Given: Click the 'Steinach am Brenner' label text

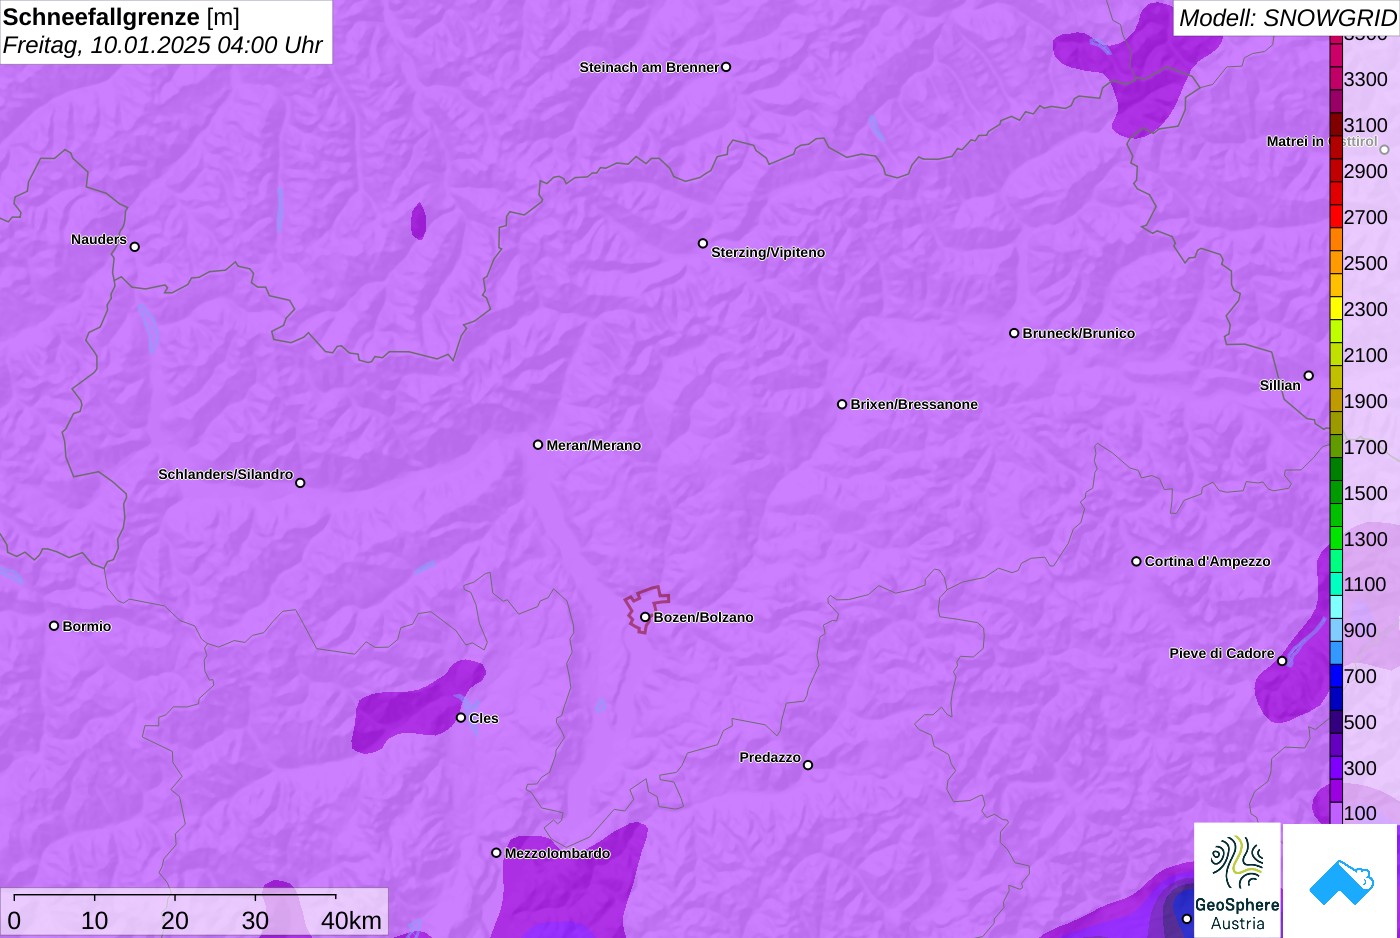Looking at the screenshot, I should click(649, 67).
